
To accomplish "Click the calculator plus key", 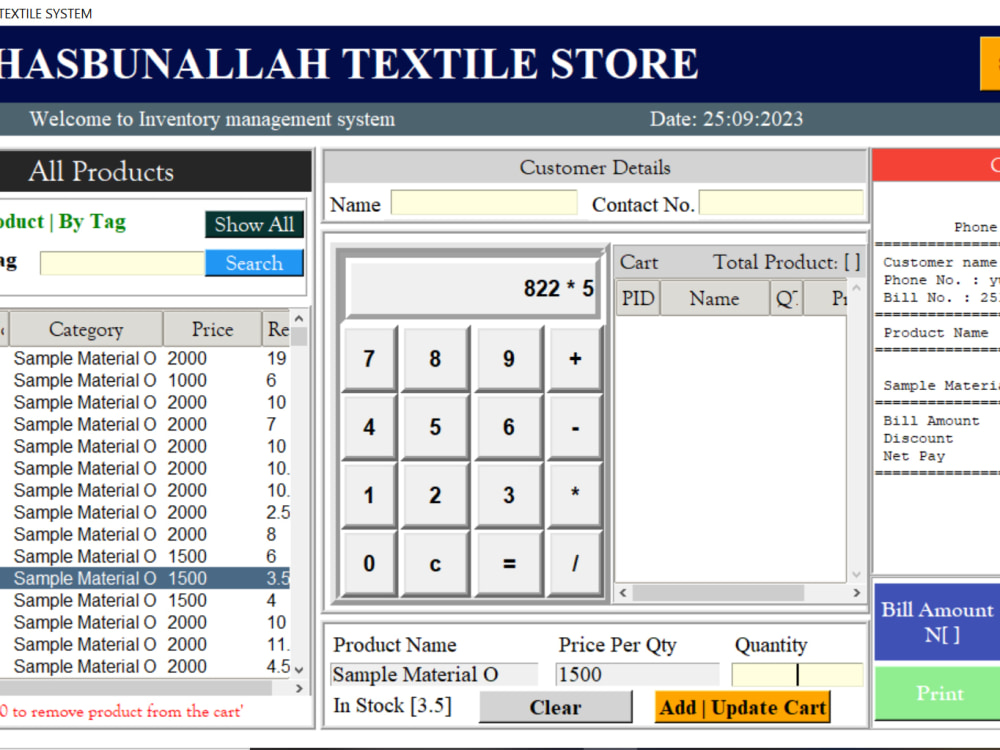I will [x=575, y=358].
